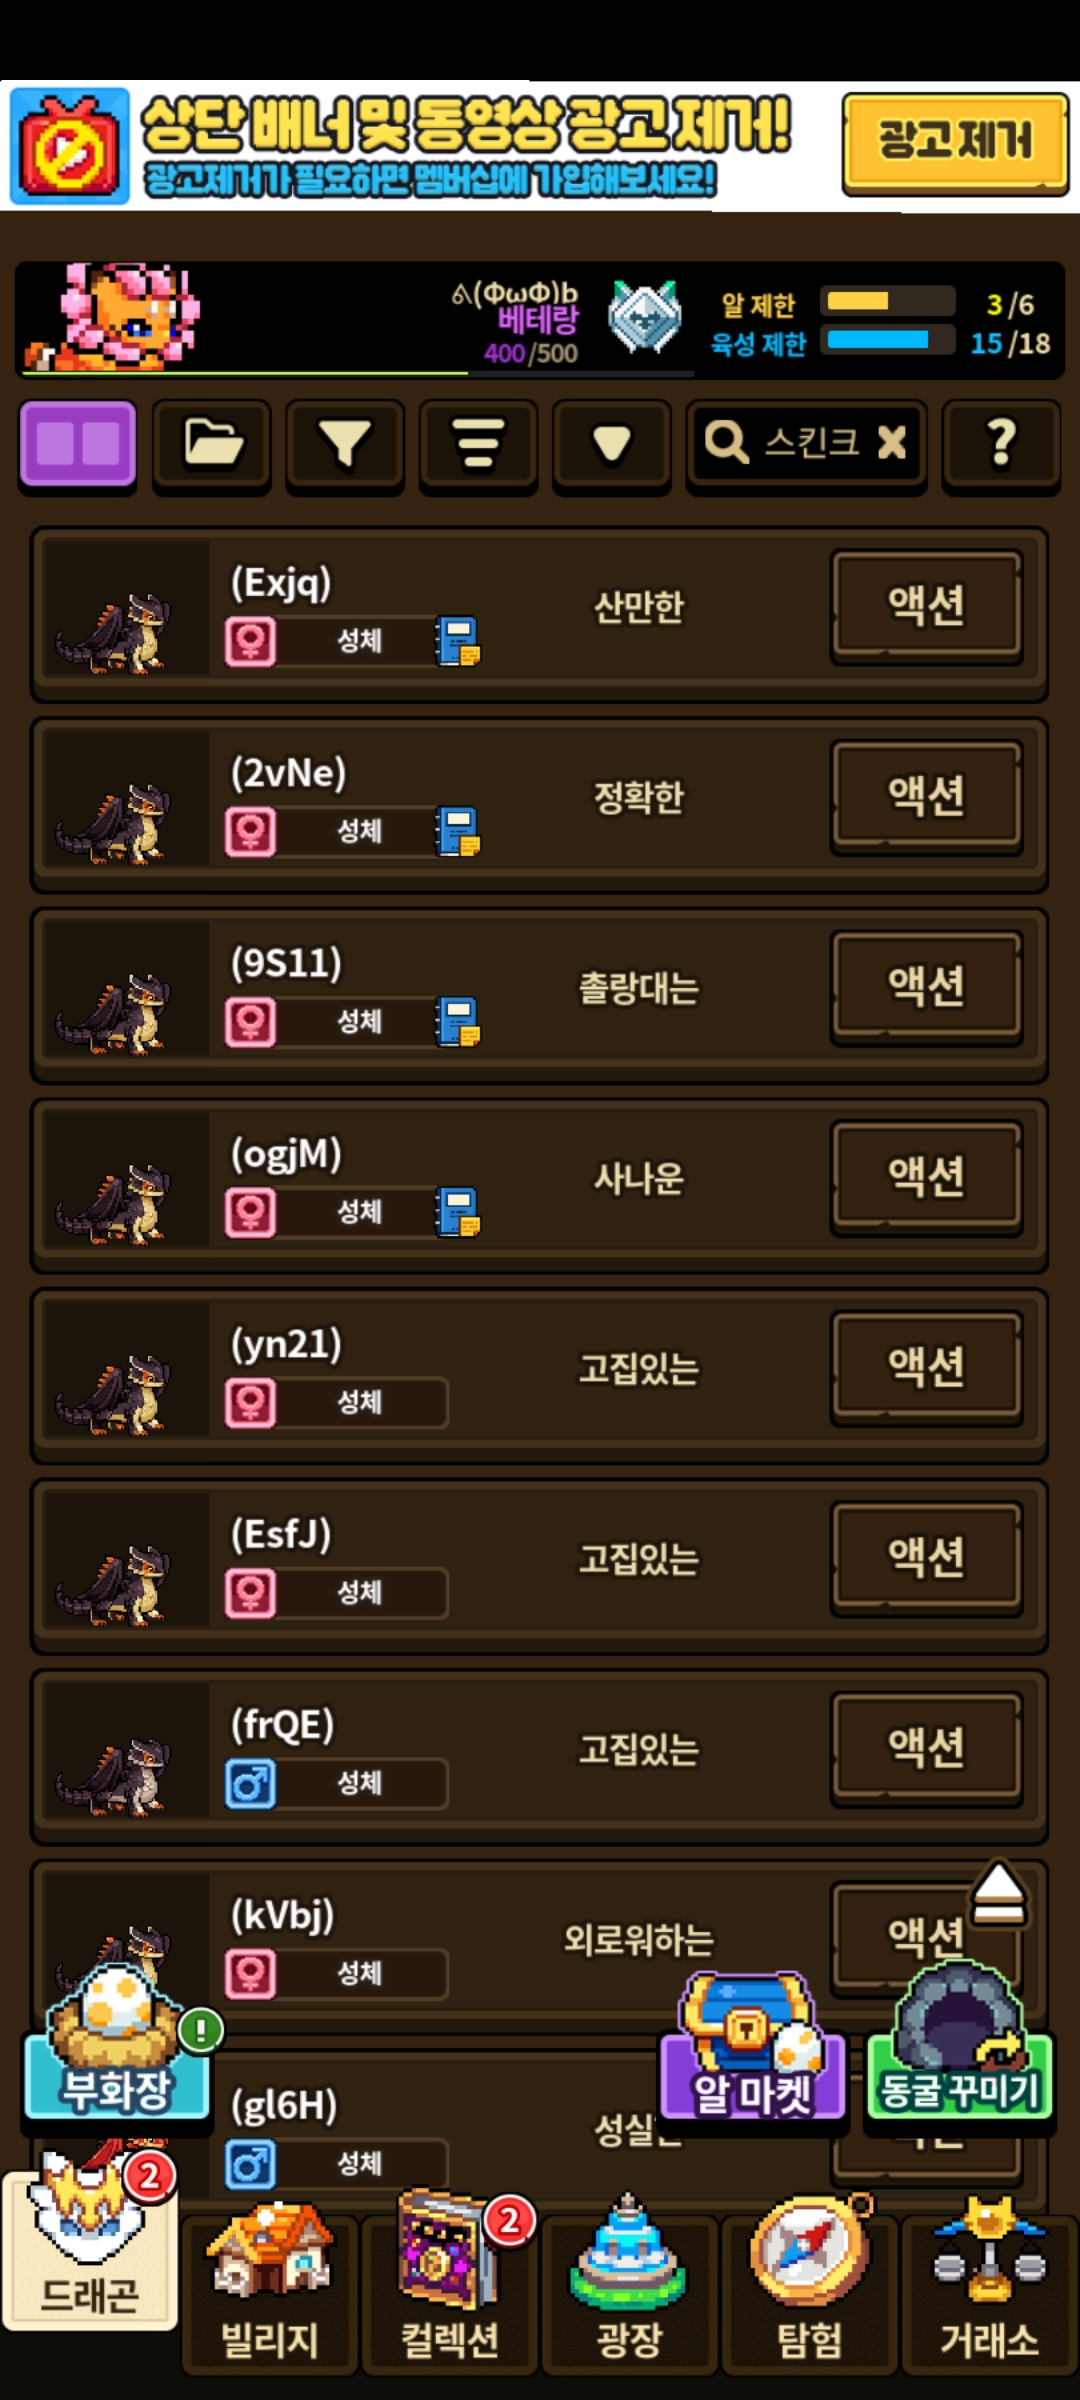Screen dimensions: 1080x2400
Task: Tap the sort lines icon
Action: [478, 444]
